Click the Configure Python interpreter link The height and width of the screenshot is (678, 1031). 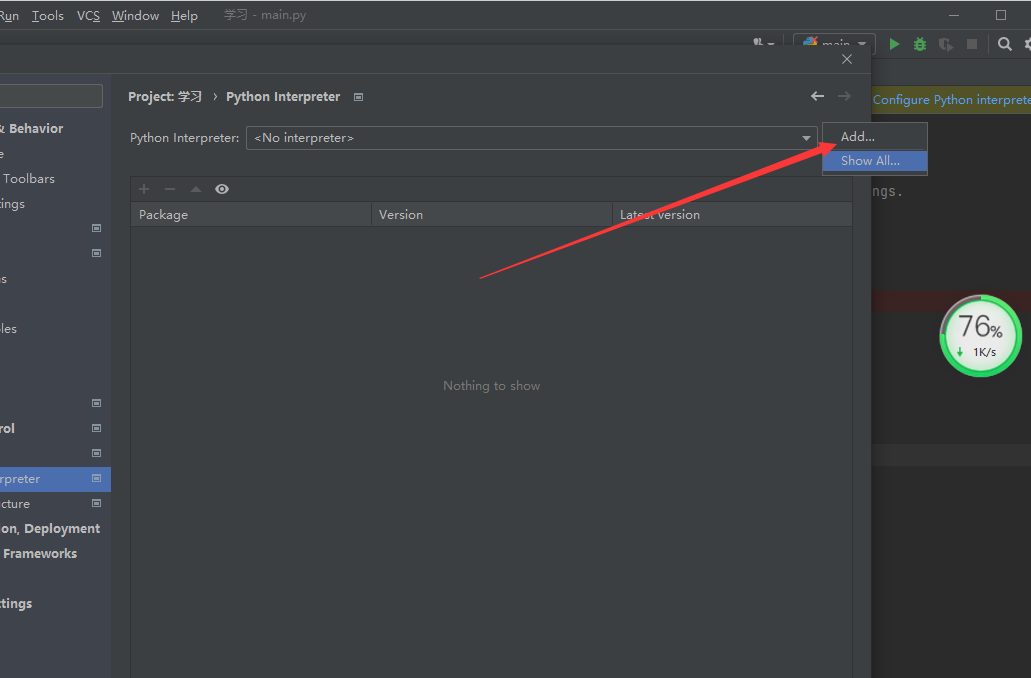pos(950,100)
